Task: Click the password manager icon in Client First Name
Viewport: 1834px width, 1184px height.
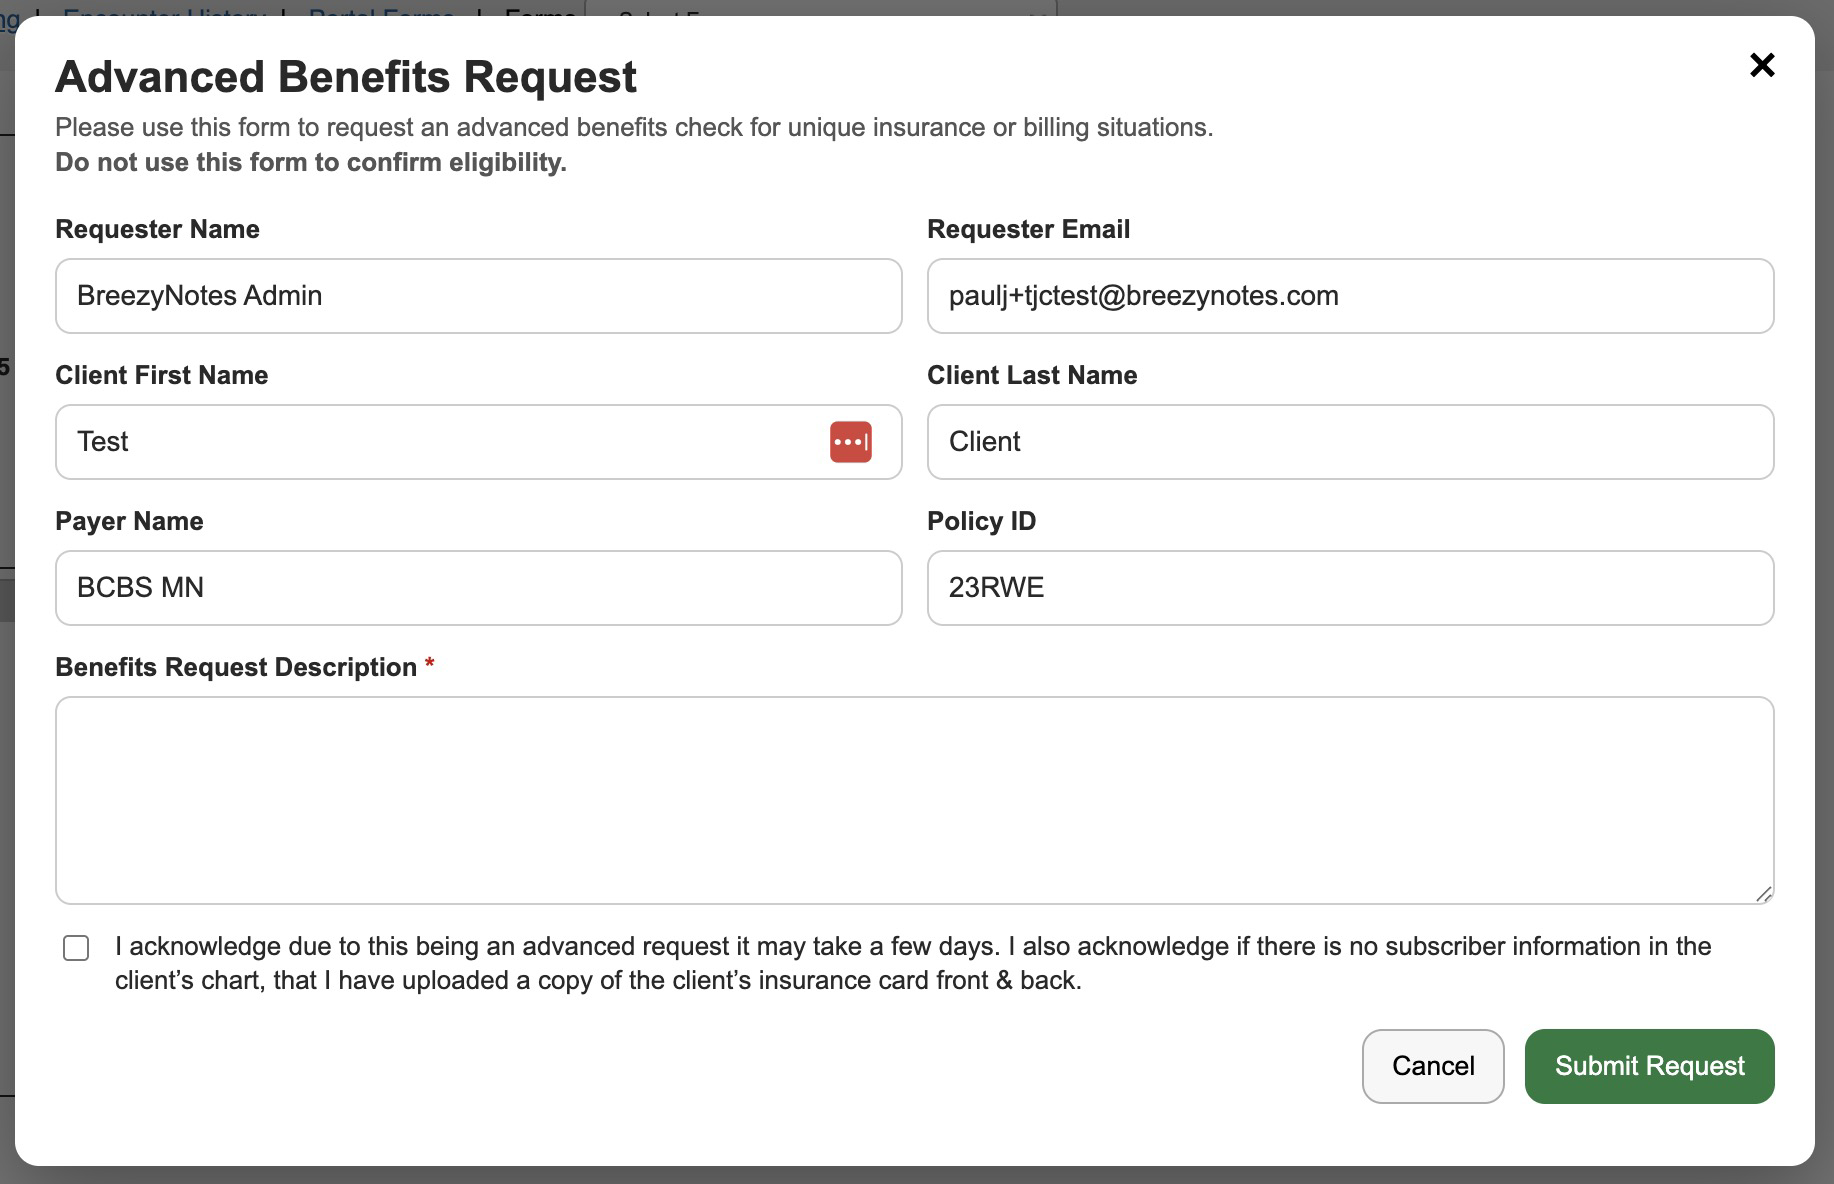Action: 850,442
